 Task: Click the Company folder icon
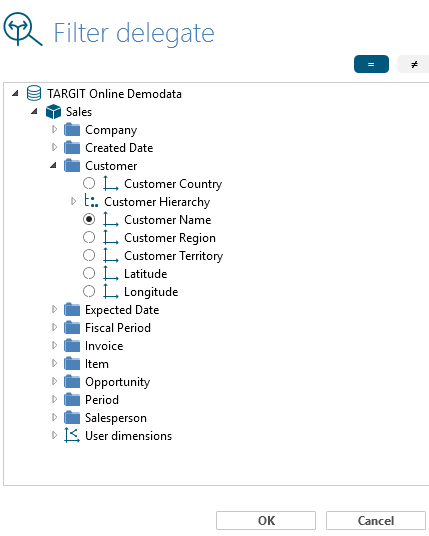tap(72, 130)
